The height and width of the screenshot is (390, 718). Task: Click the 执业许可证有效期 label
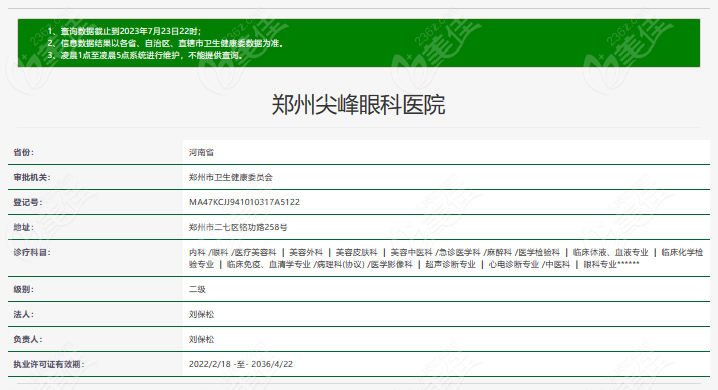pos(49,364)
